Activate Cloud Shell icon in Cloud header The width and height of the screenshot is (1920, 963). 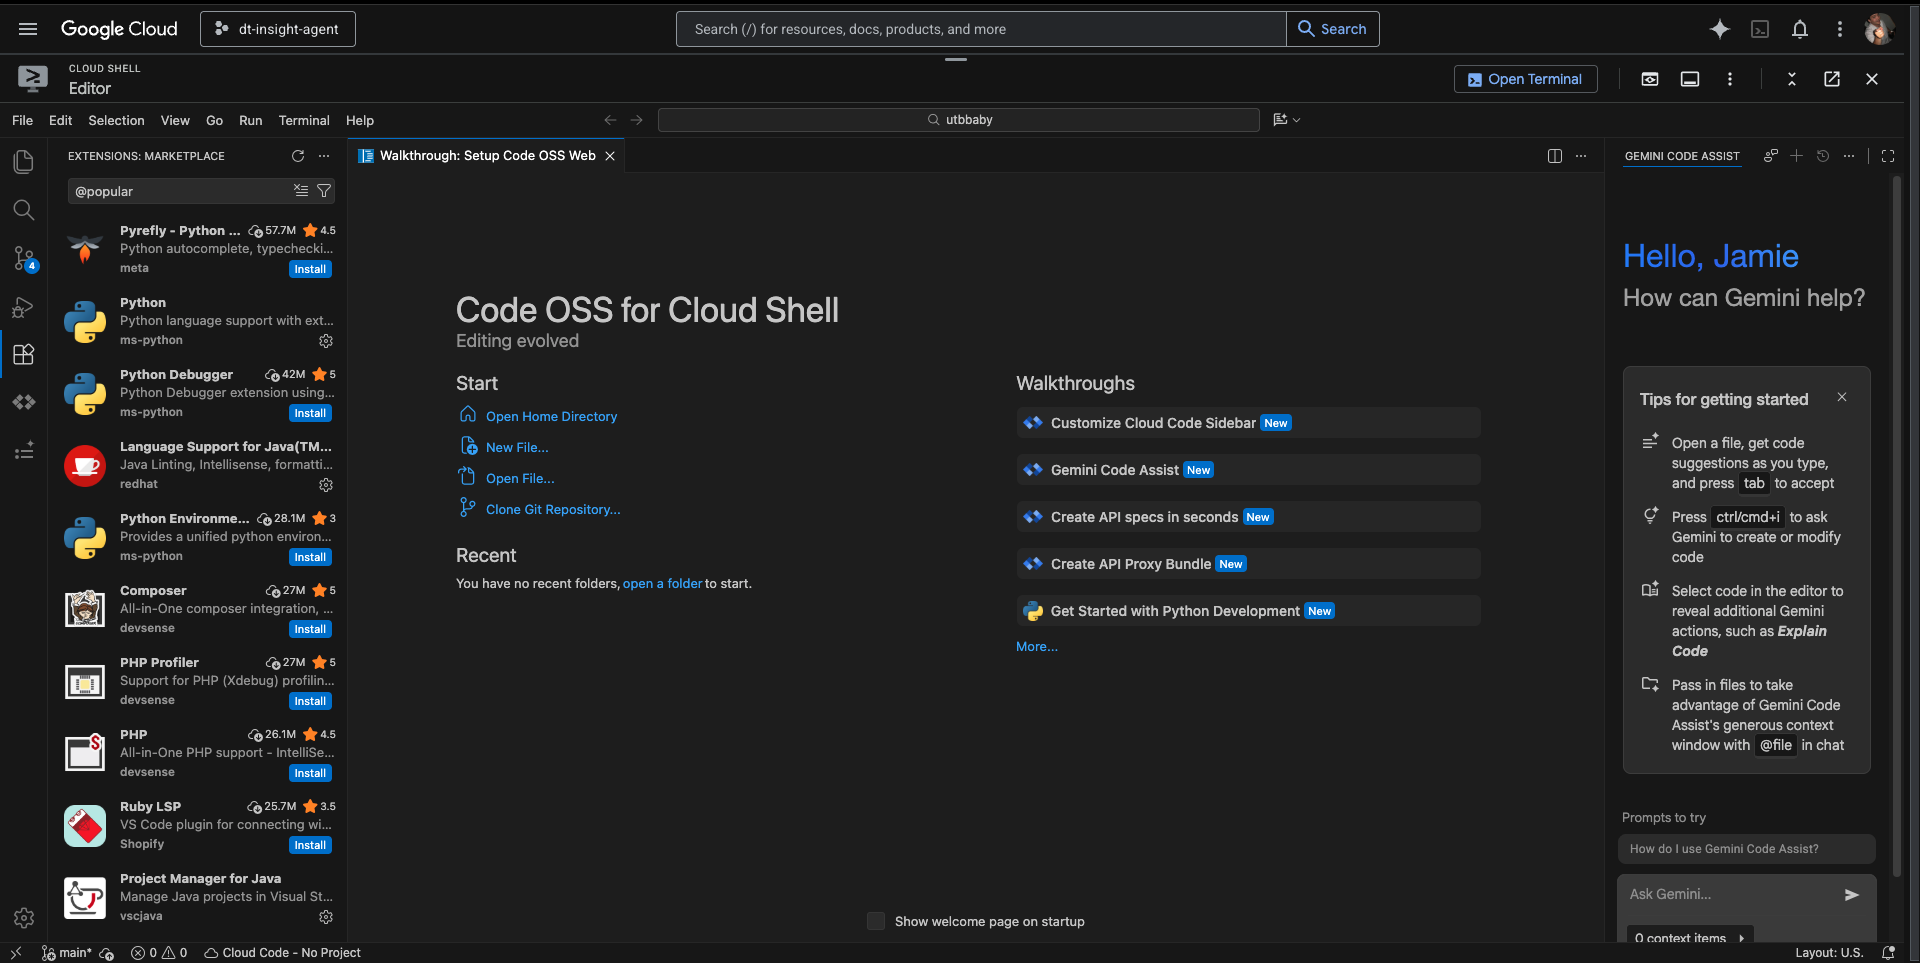pos(1760,29)
